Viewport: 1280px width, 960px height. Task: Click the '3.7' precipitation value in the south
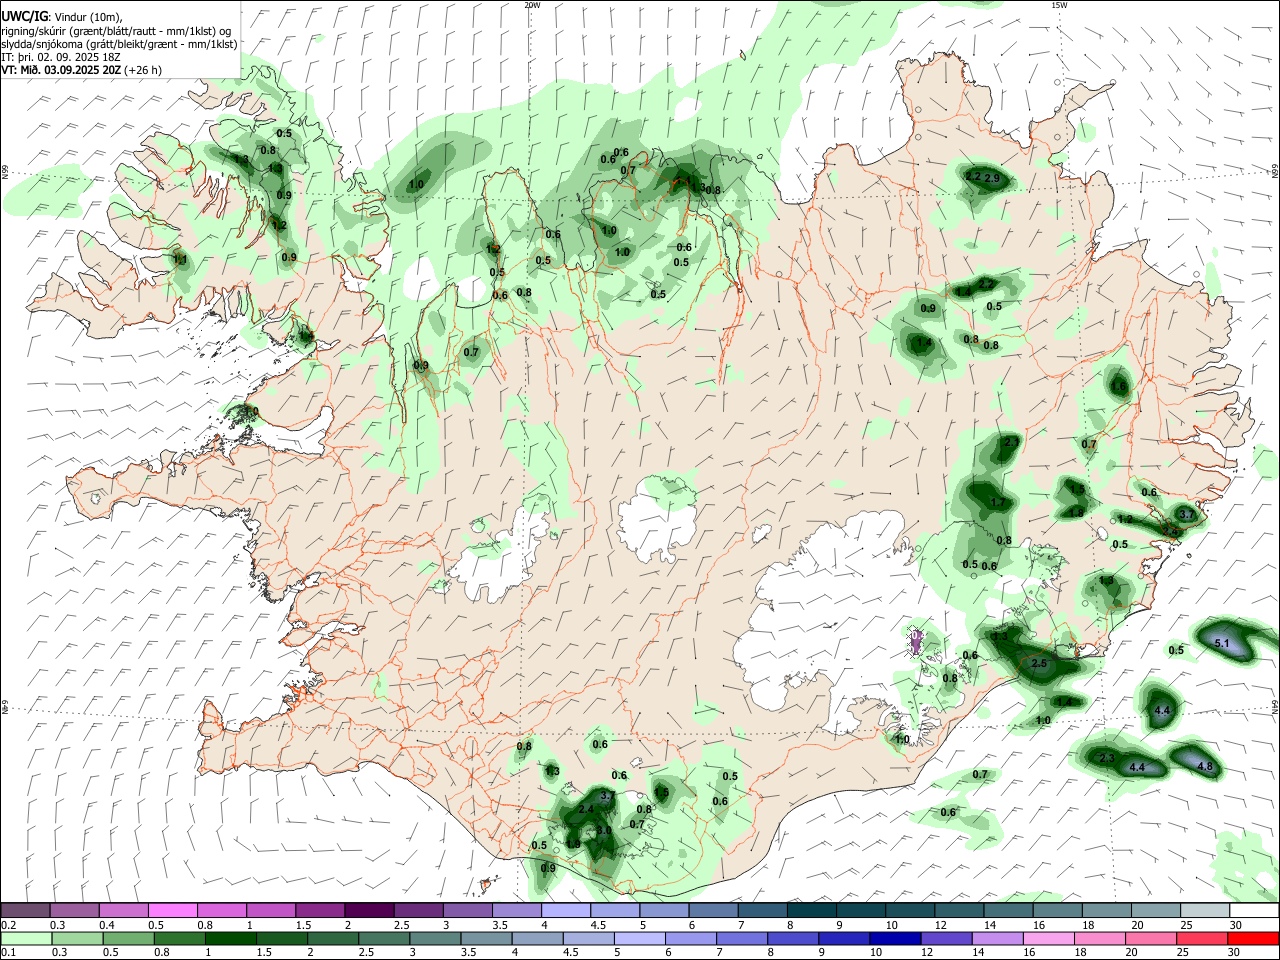pyautogui.click(x=607, y=796)
